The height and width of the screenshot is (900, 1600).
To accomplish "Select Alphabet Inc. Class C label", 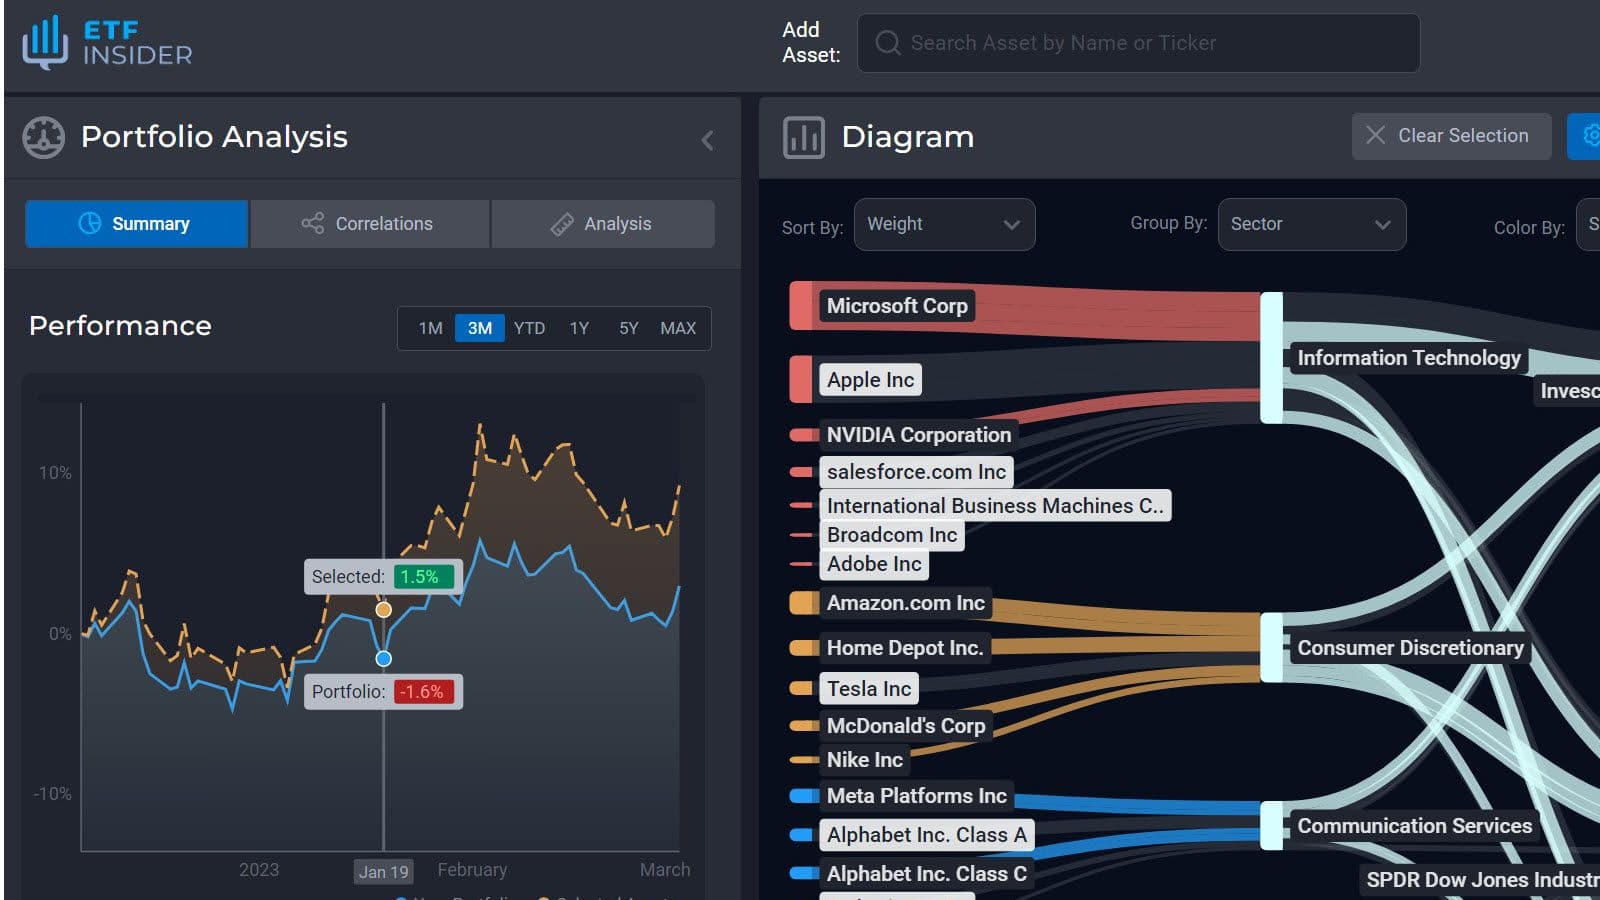I will 926,874.
